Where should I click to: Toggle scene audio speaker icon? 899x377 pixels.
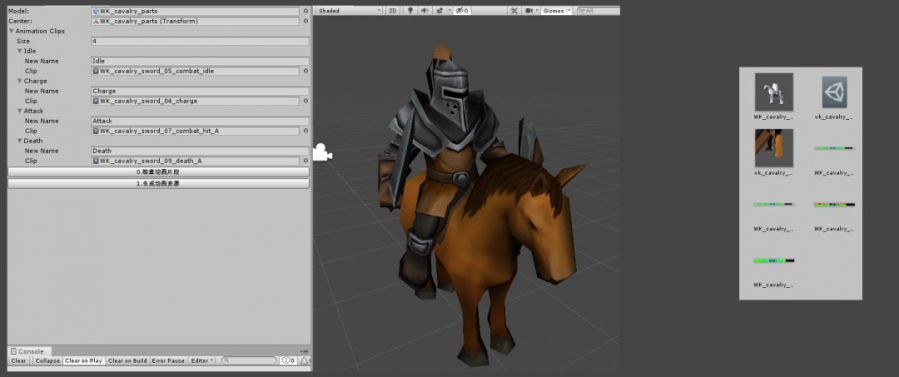[424, 10]
